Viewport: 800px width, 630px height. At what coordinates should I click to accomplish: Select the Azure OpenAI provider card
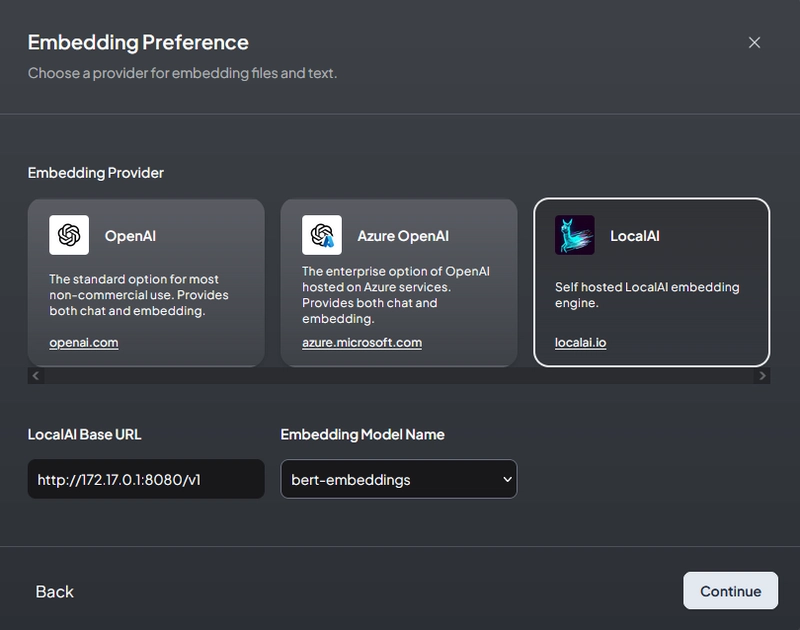pos(399,283)
